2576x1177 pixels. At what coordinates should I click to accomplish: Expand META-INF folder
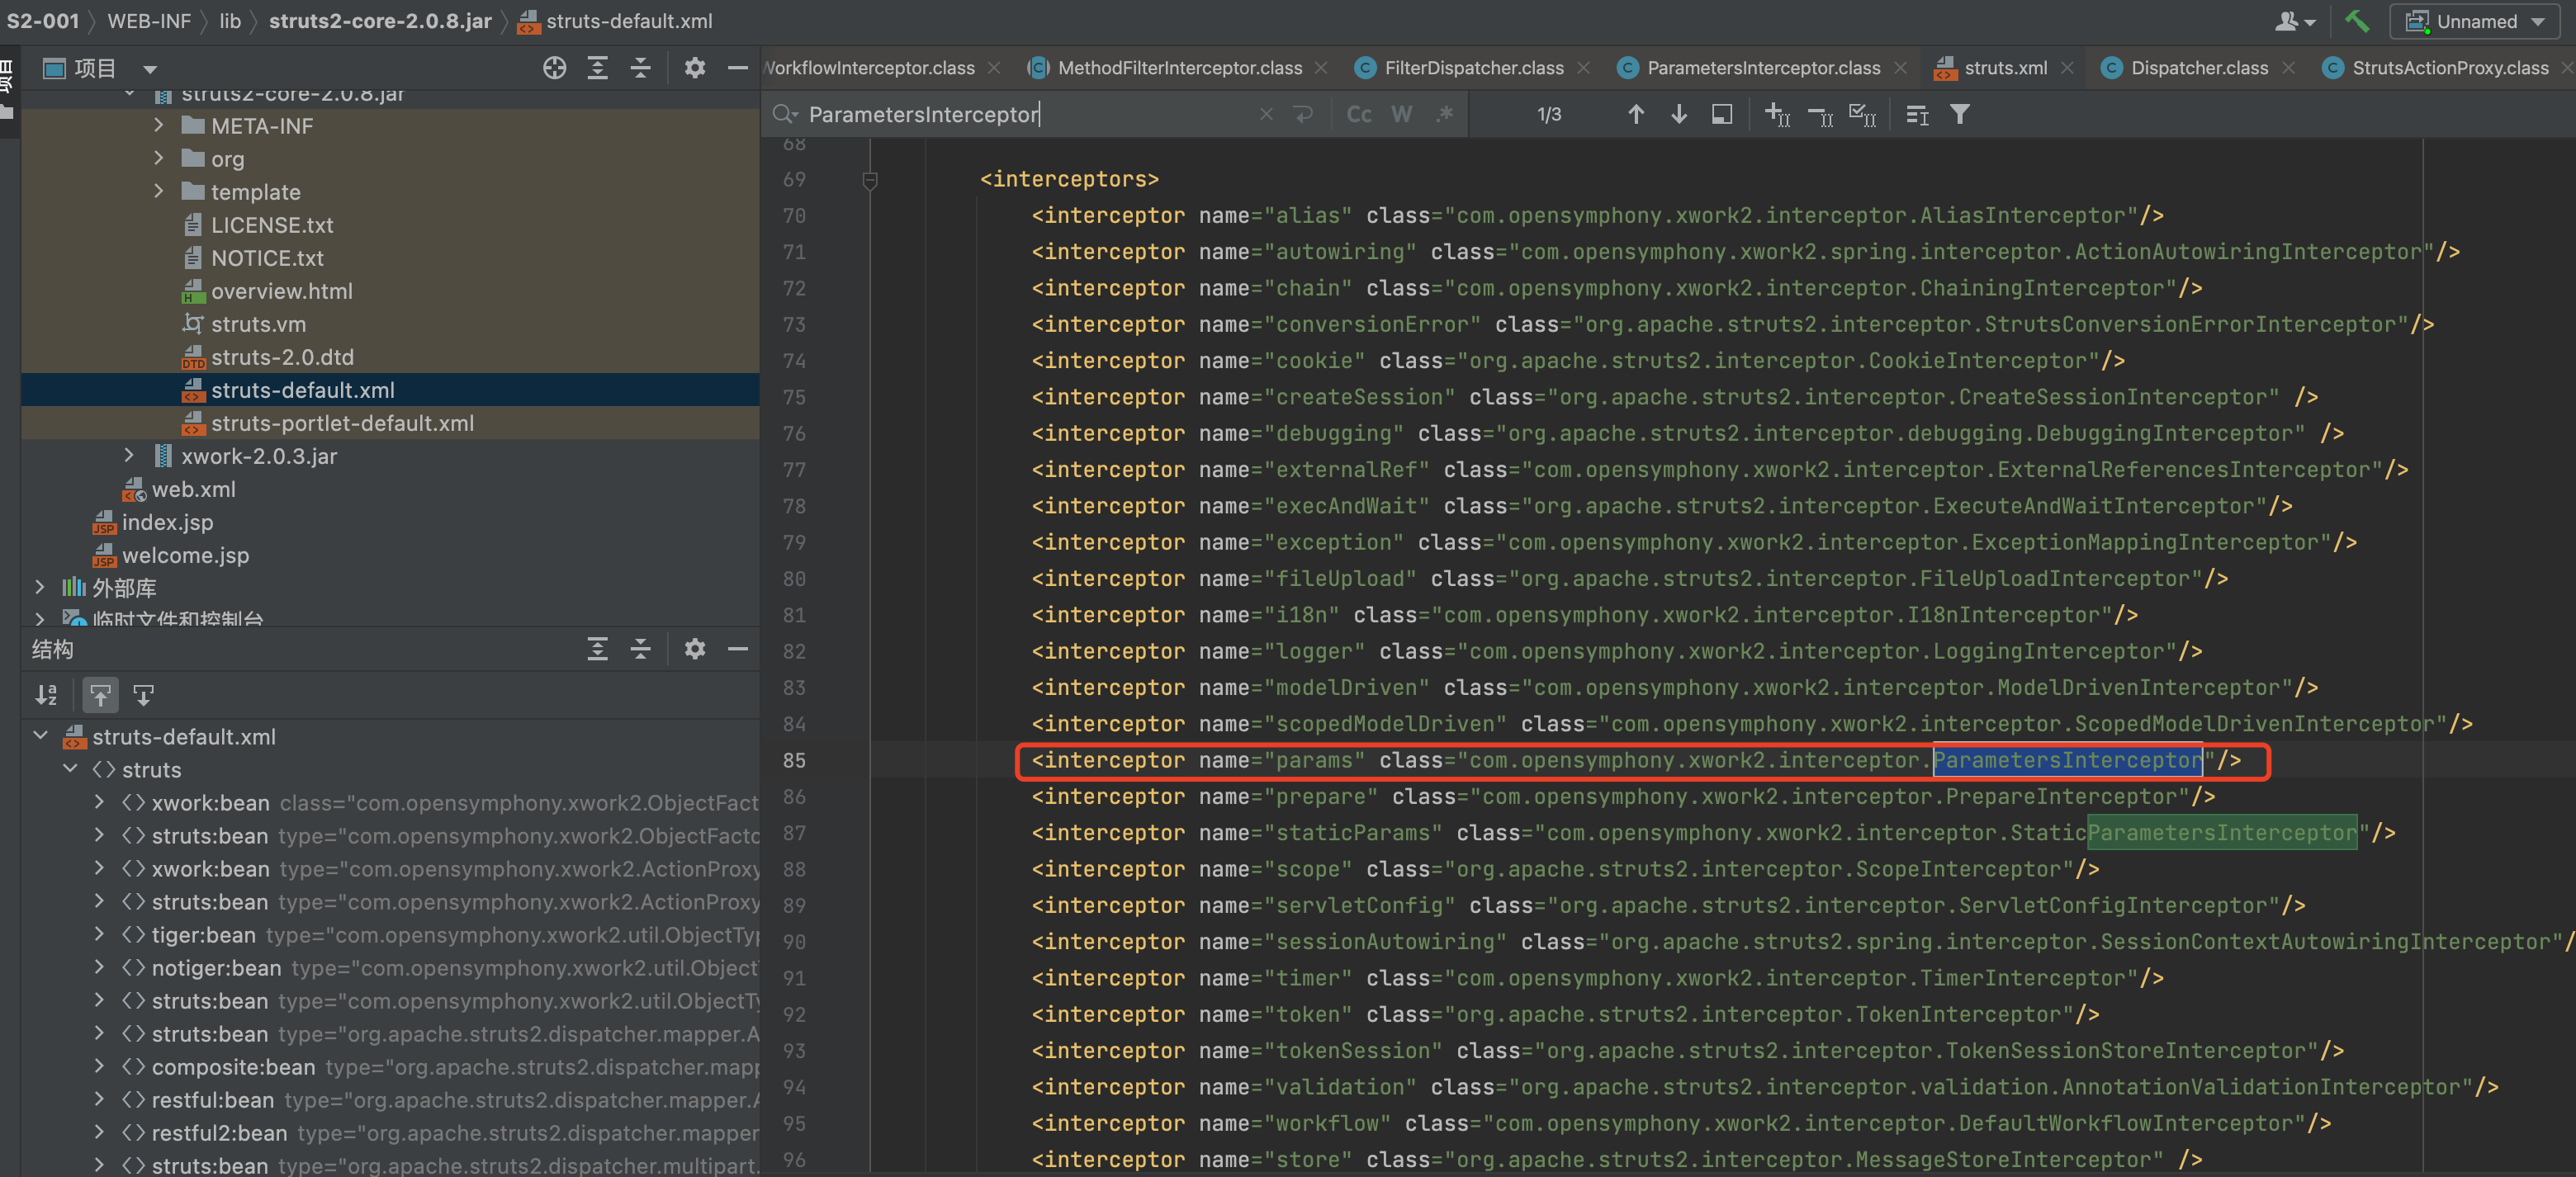pyautogui.click(x=159, y=125)
